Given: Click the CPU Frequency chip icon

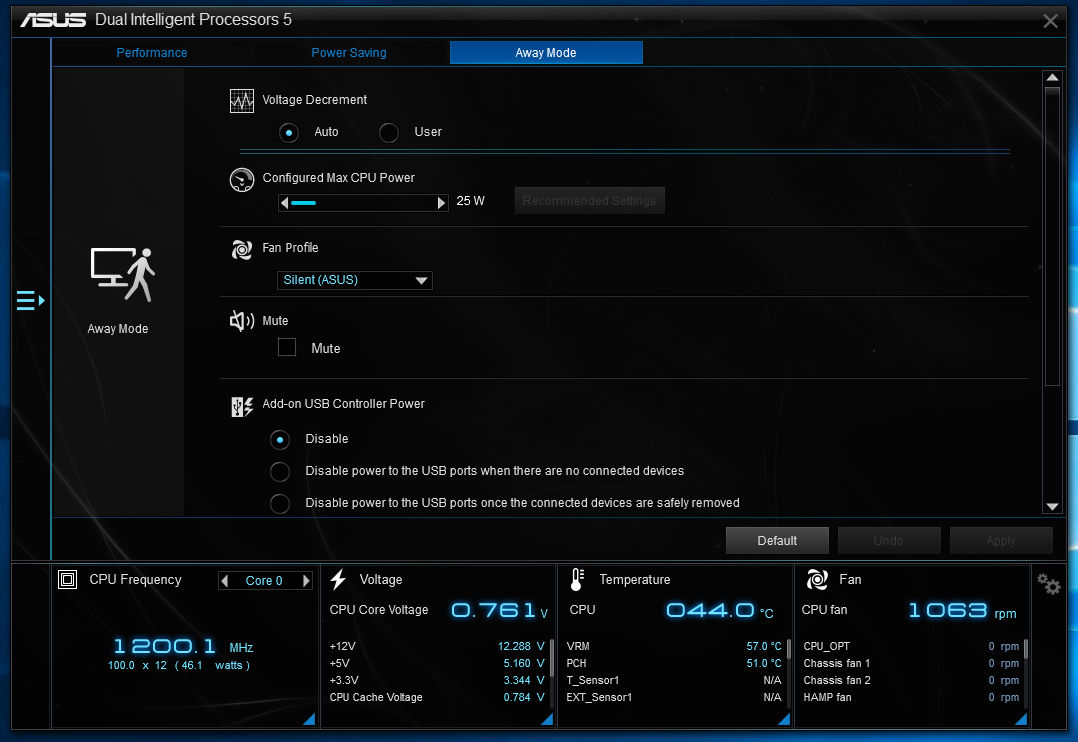Looking at the screenshot, I should (67, 580).
